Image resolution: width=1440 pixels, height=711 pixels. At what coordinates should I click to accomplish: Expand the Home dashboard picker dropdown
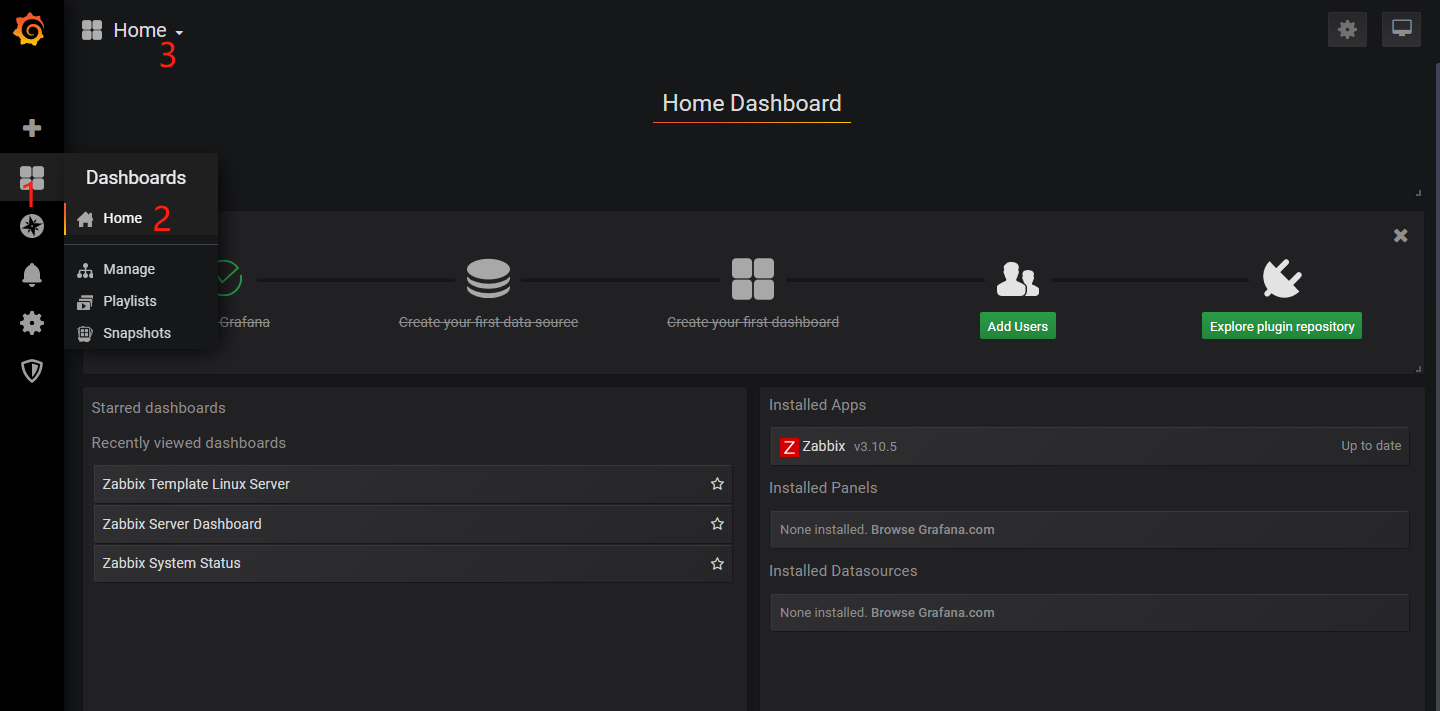(139, 31)
